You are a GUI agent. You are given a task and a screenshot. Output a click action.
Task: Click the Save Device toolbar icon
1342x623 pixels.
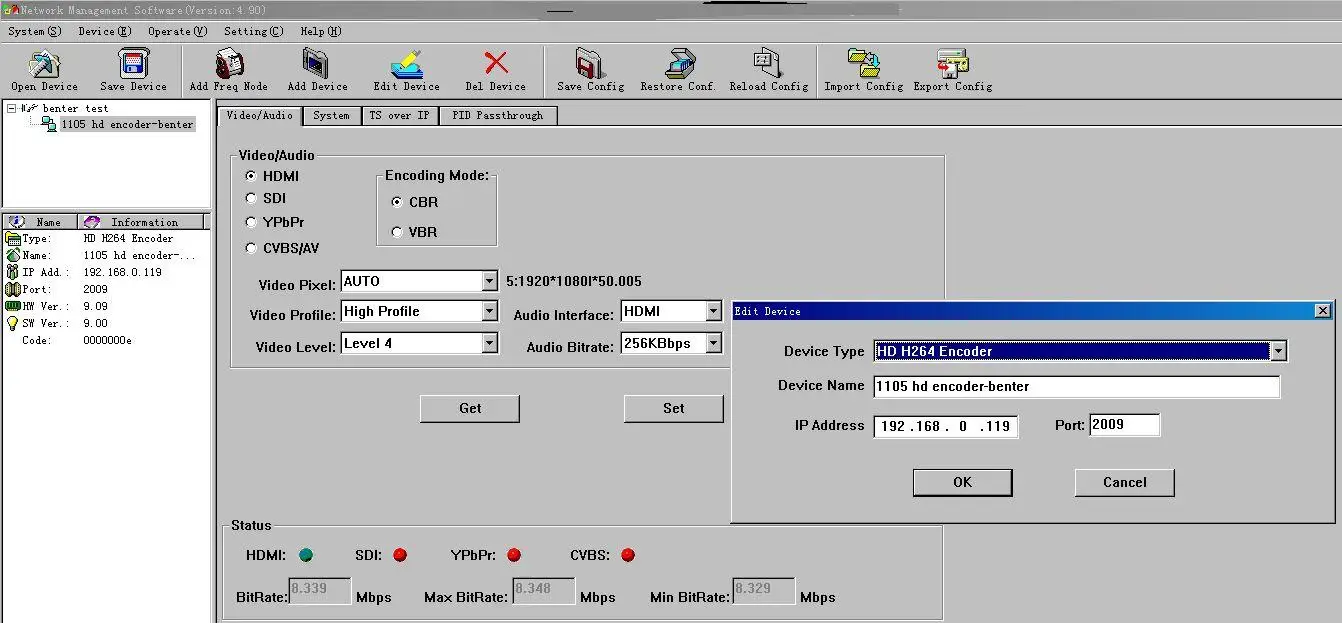tap(131, 68)
